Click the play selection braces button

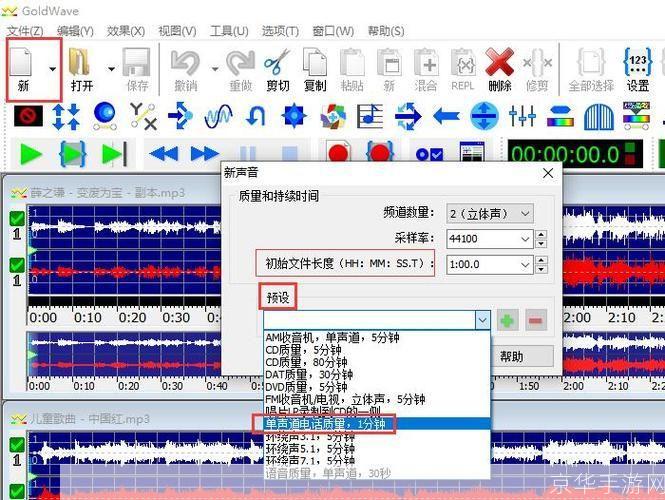point(73,153)
